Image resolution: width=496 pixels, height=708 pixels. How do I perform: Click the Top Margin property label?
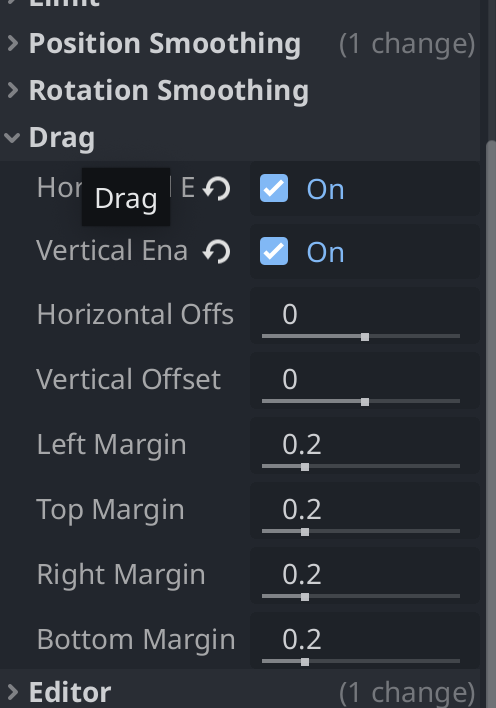click(x=110, y=510)
